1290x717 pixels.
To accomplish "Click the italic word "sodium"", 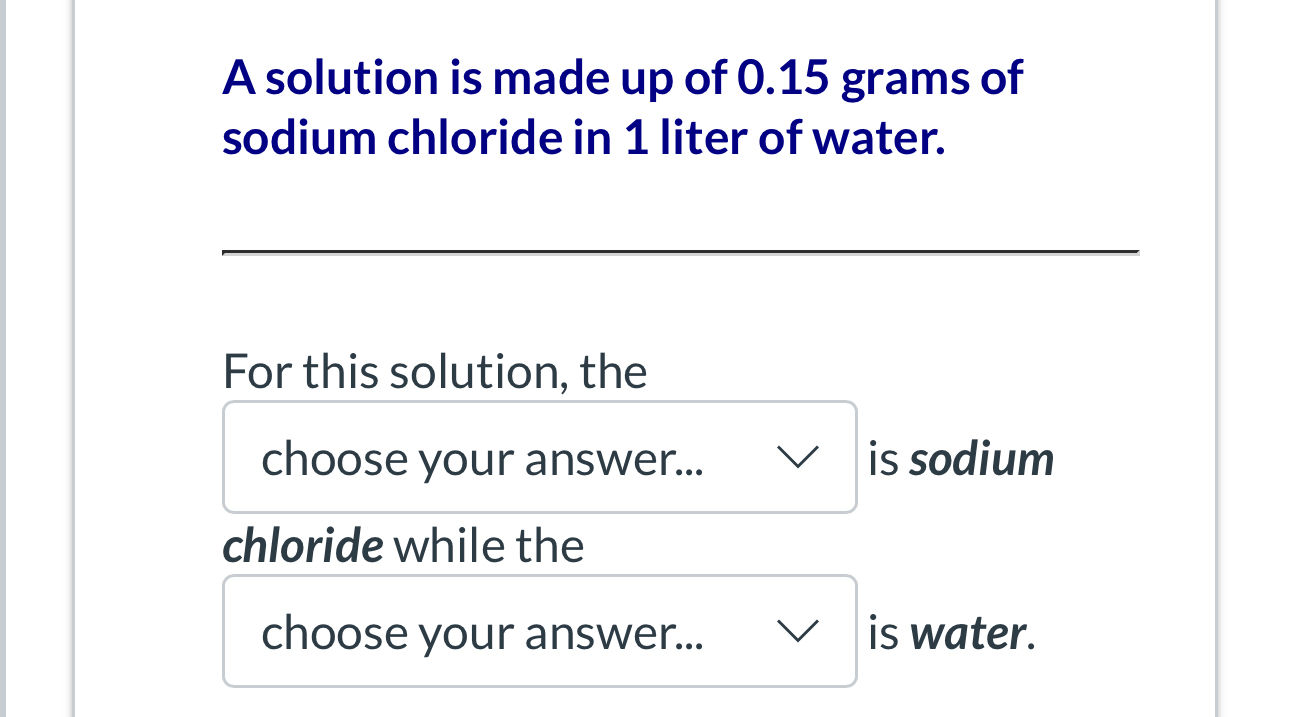I will point(982,458).
